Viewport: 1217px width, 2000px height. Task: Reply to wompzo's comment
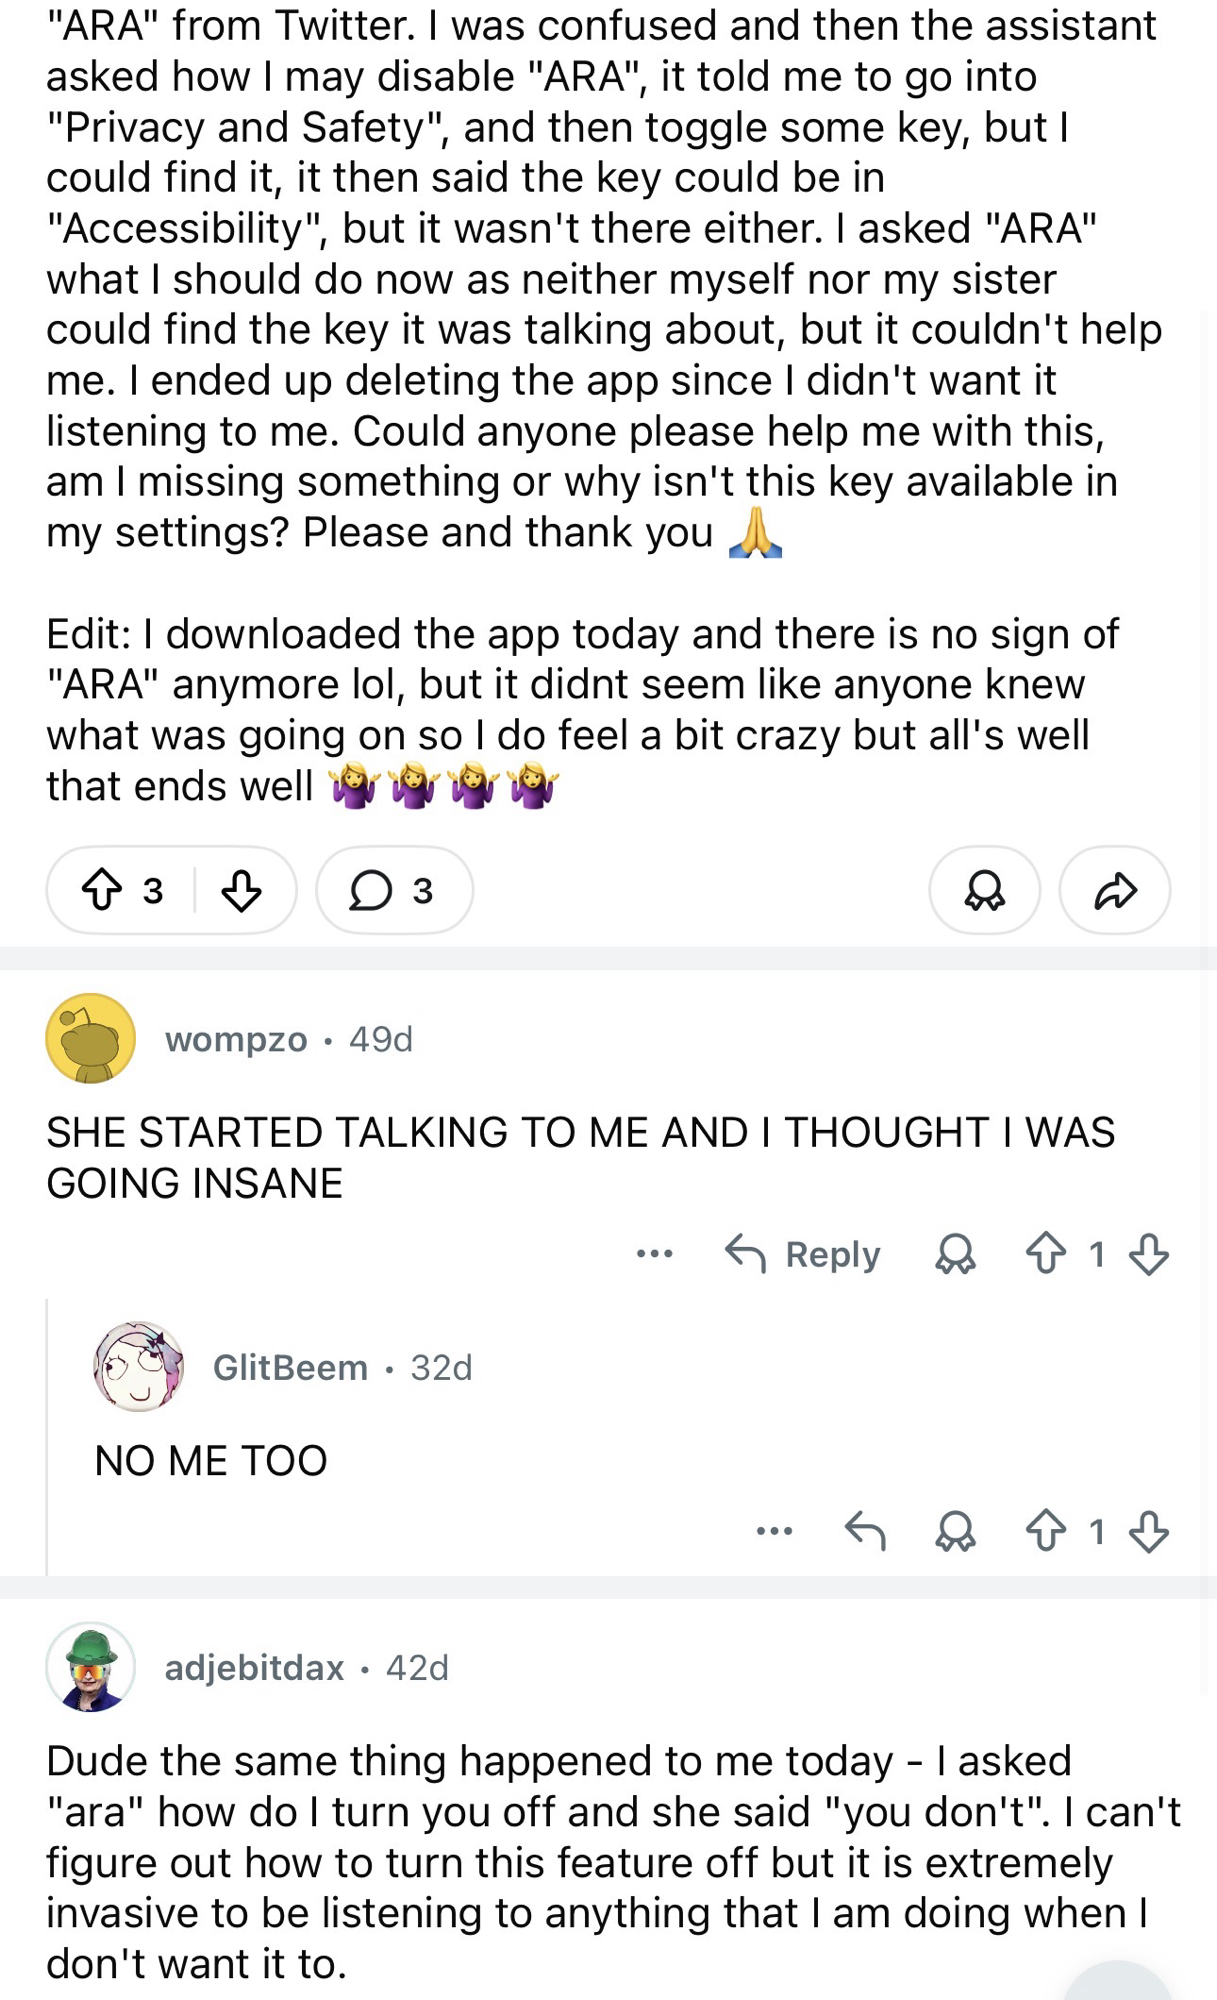tap(803, 1253)
